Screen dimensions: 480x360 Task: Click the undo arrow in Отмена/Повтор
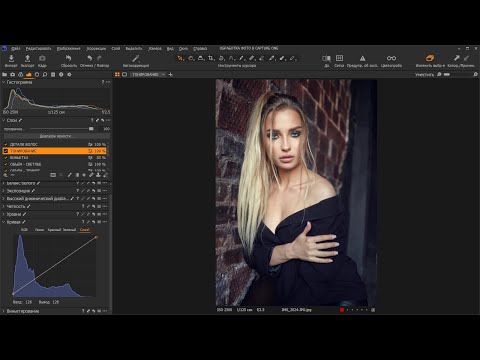coord(89,58)
